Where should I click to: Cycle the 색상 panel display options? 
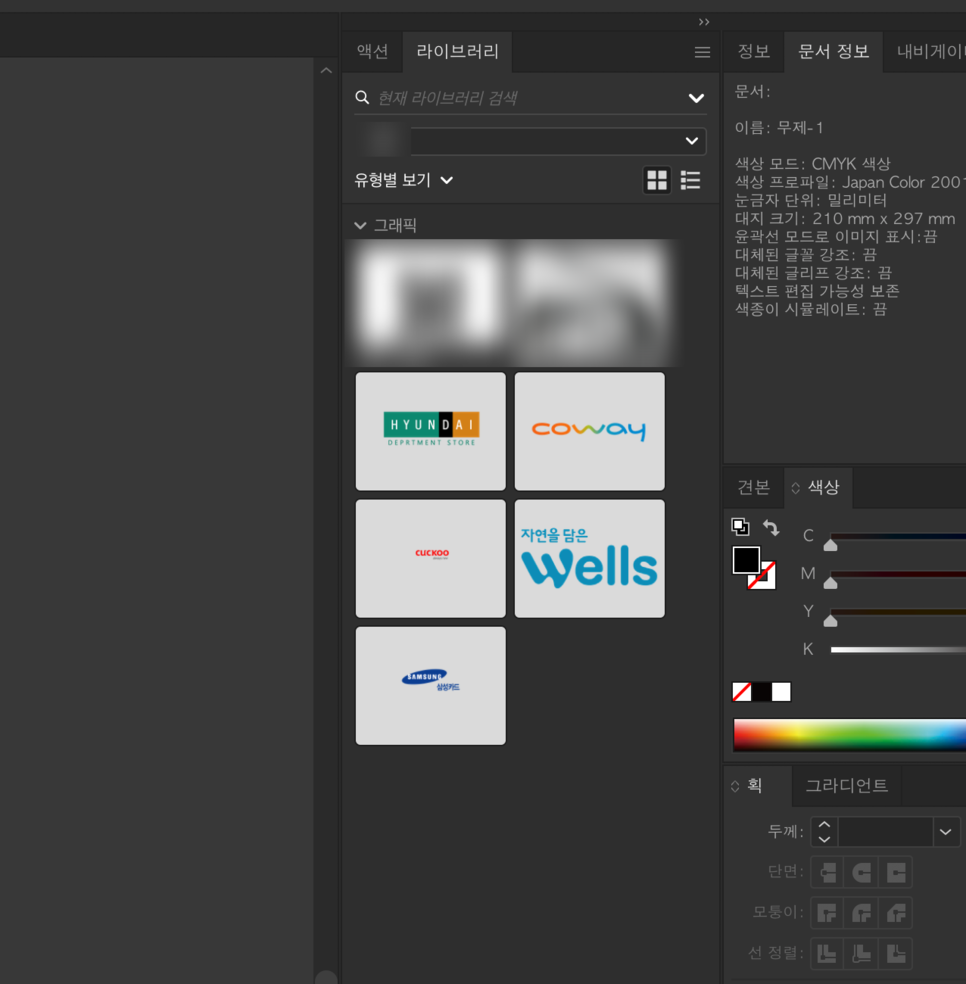tap(795, 488)
